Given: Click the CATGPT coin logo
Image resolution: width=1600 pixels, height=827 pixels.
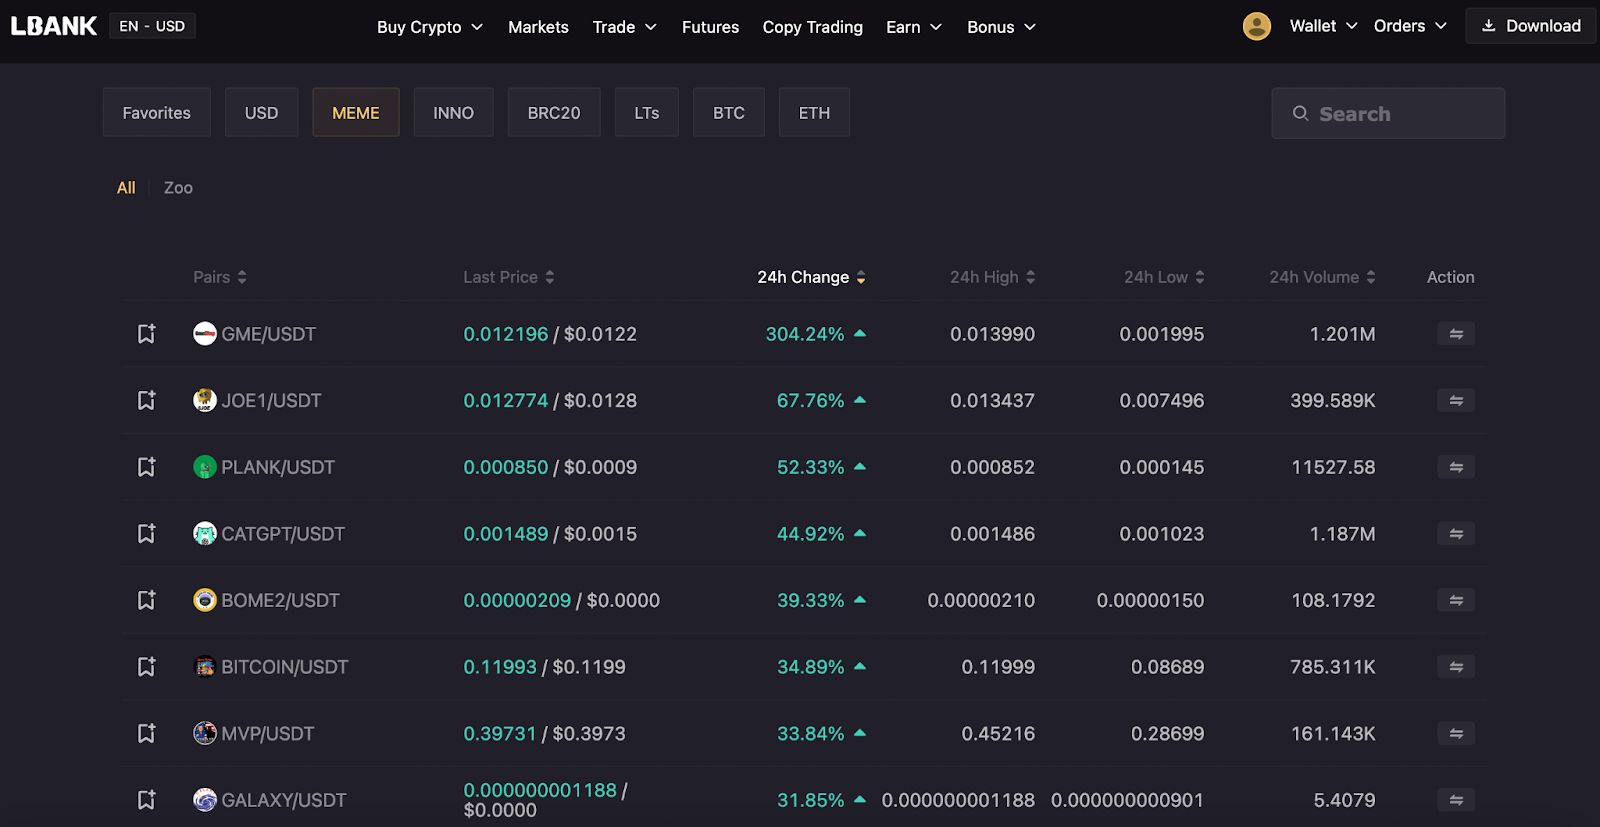Looking at the screenshot, I should [x=205, y=534].
